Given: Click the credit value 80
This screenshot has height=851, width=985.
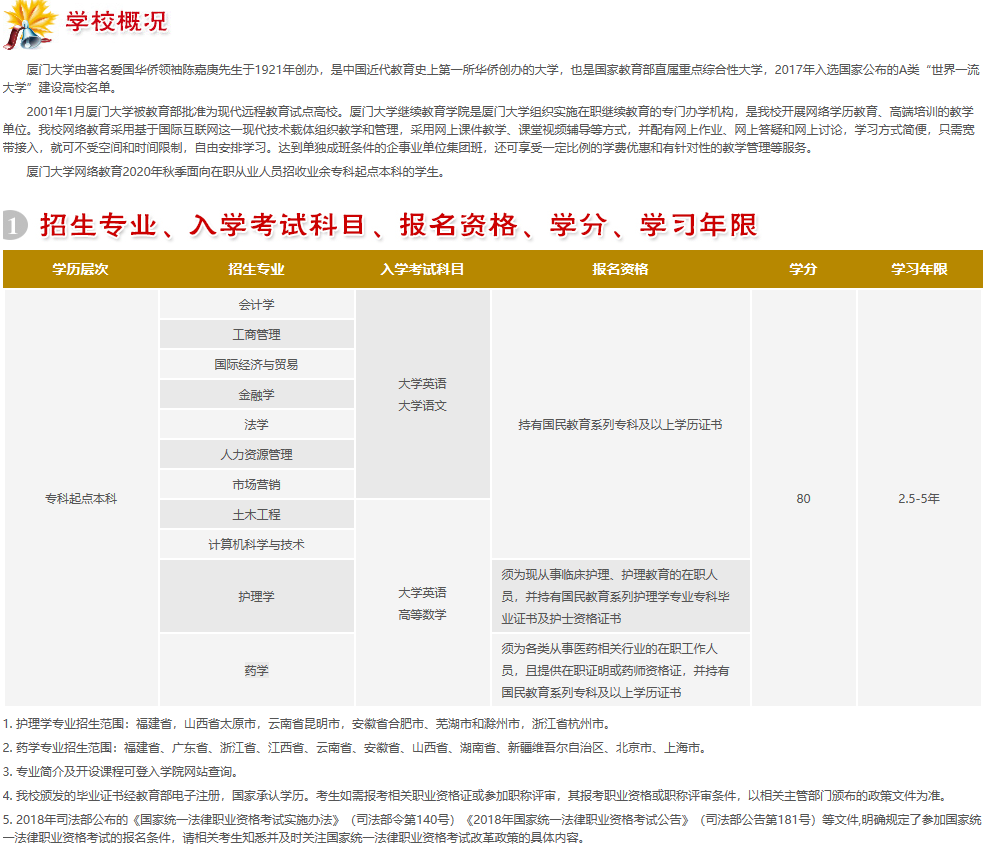Looking at the screenshot, I should pyautogui.click(x=803, y=499).
